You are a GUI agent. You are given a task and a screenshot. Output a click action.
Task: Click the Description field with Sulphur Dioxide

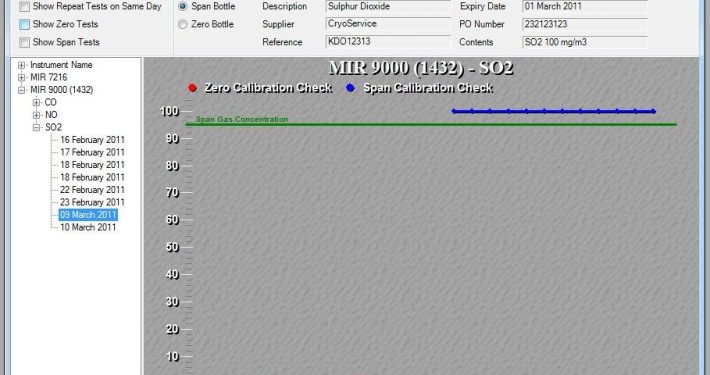tap(388, 6)
